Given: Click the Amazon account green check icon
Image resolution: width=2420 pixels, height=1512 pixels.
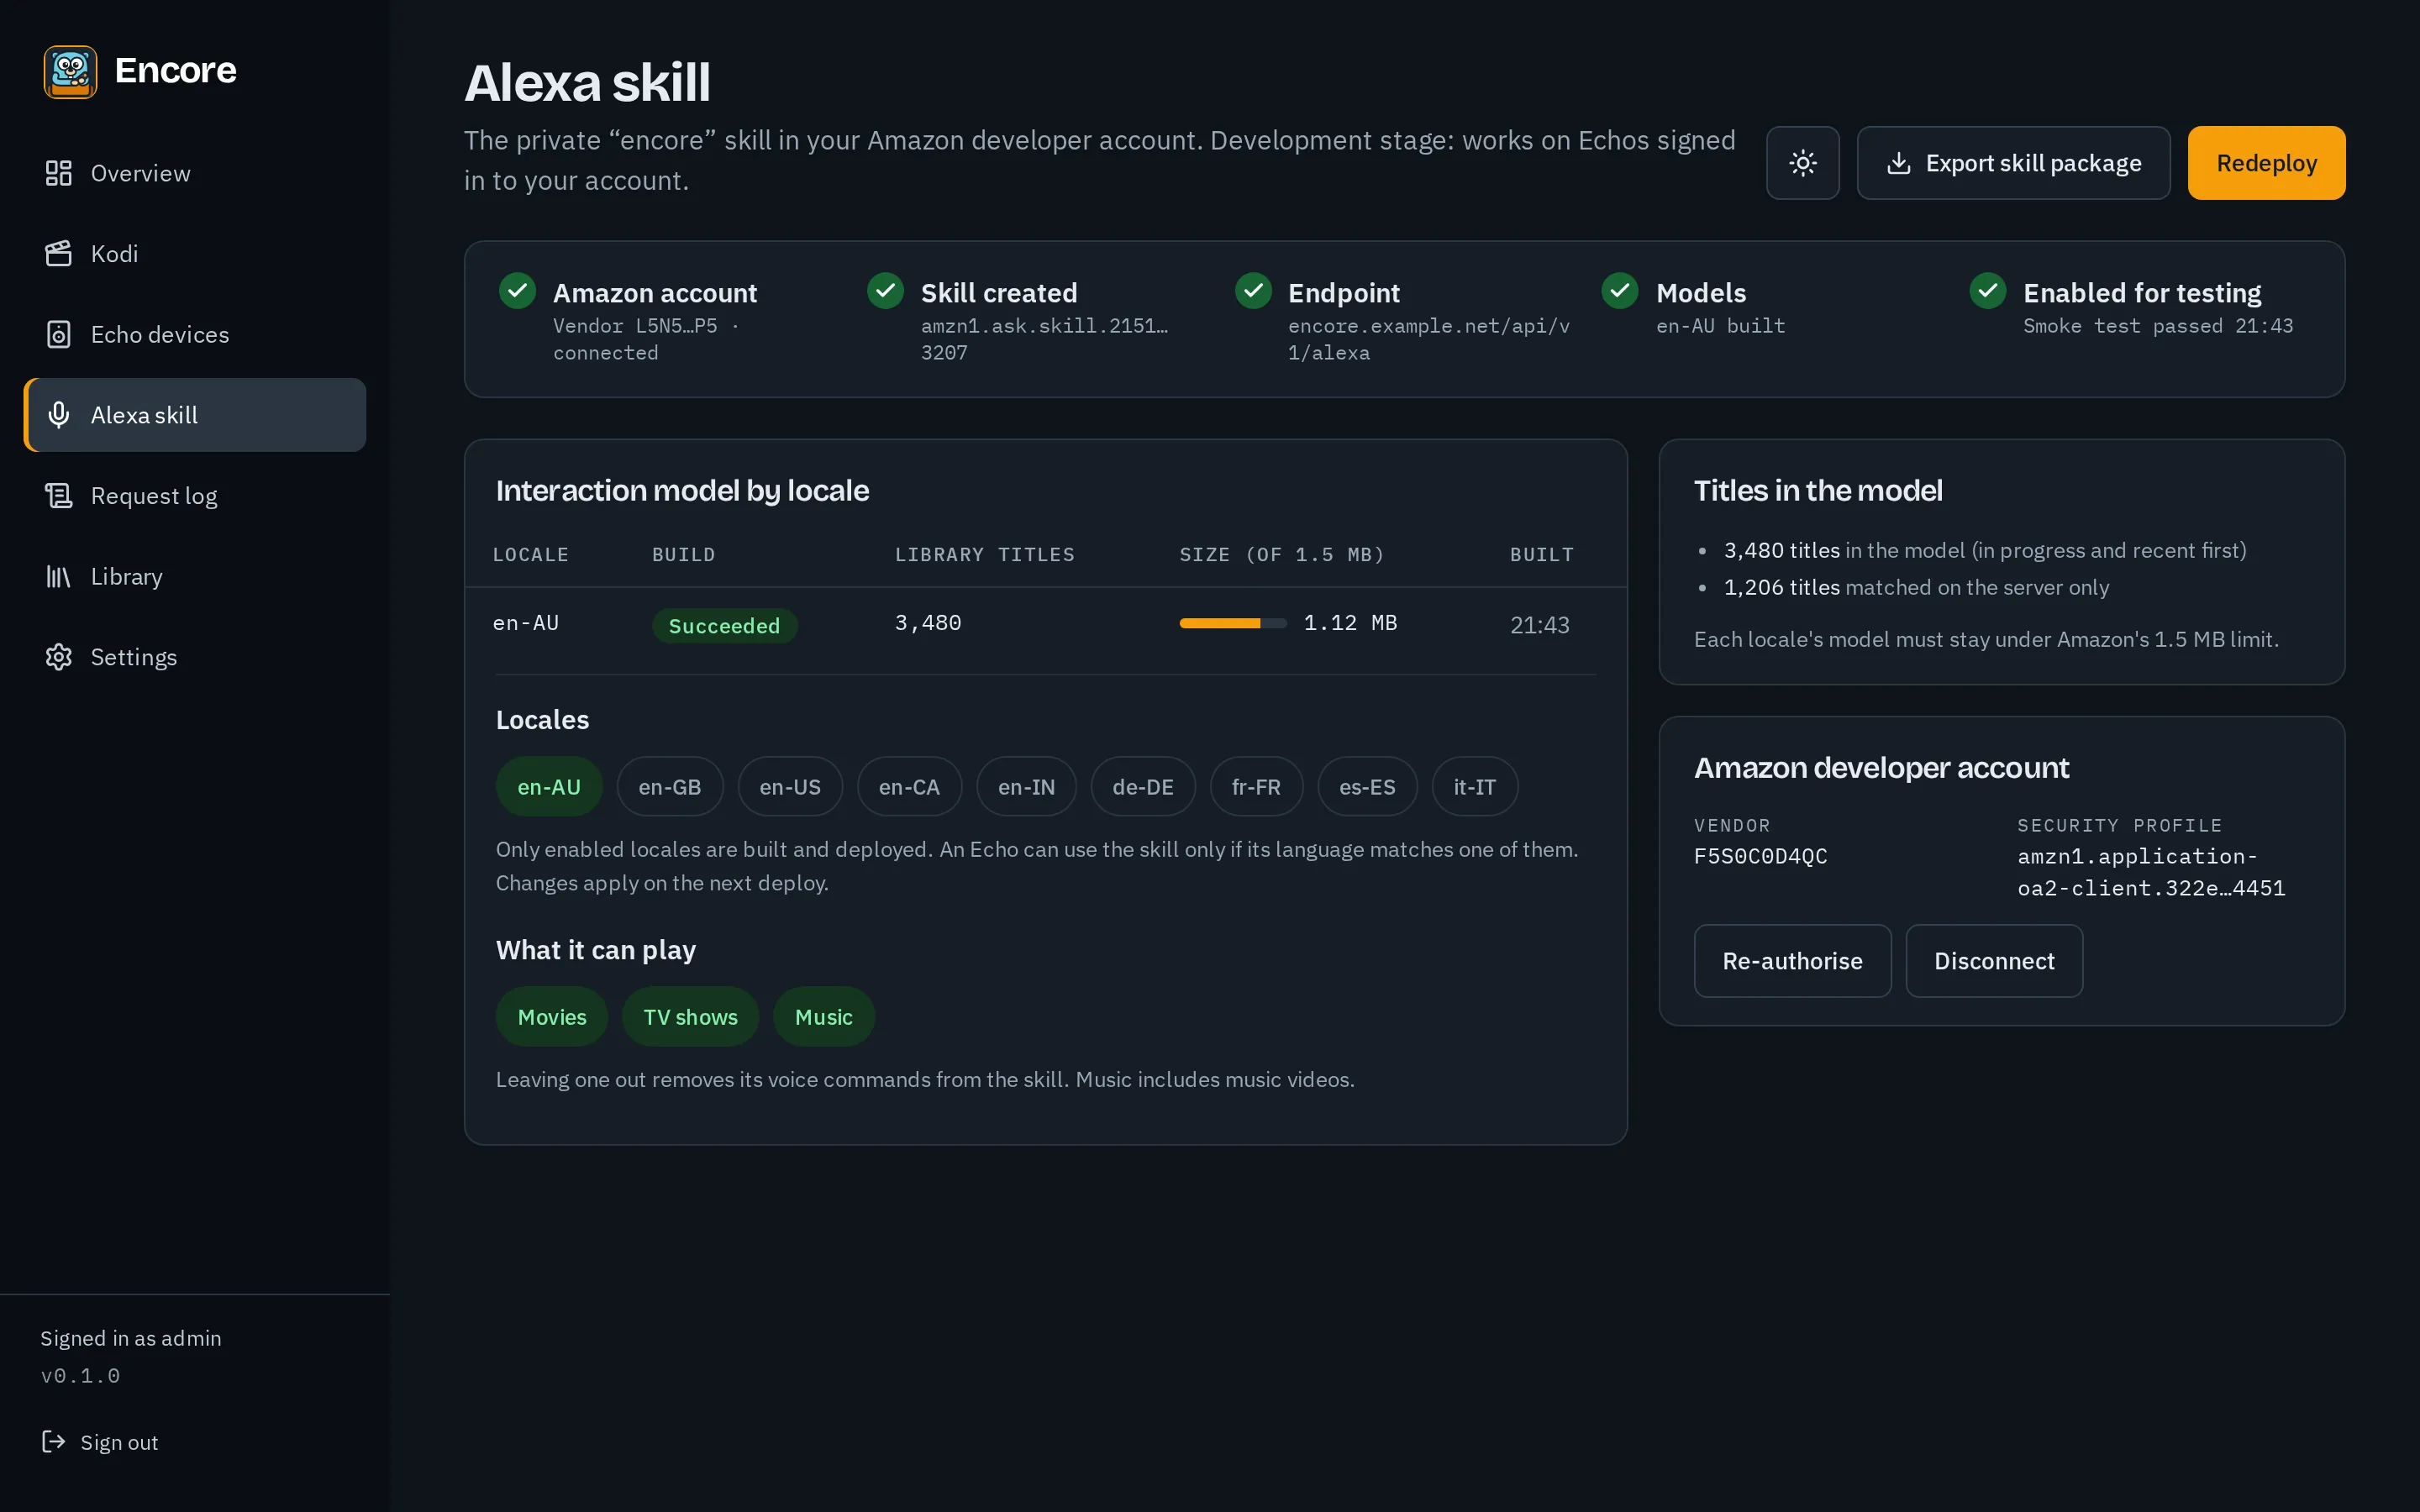Looking at the screenshot, I should [x=517, y=291].
